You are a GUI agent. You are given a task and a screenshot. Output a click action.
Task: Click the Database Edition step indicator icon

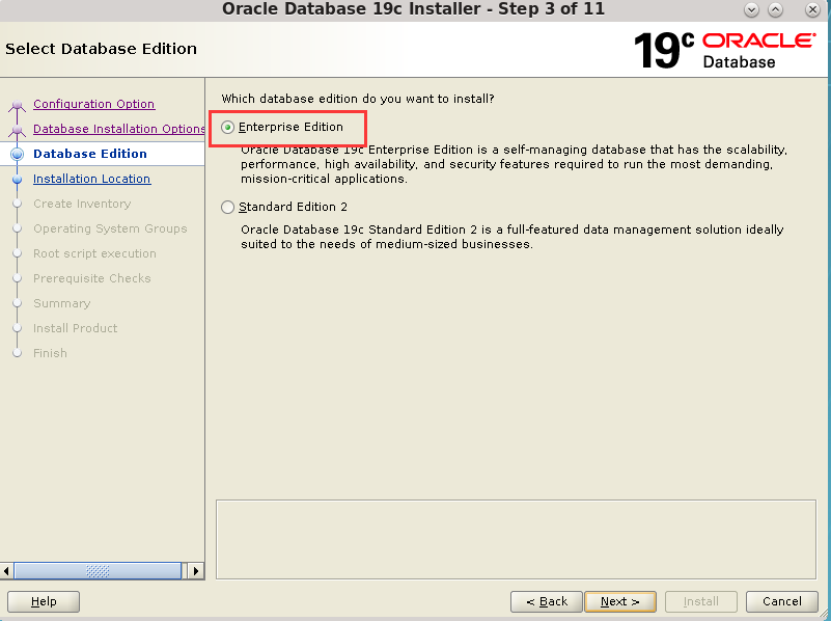(17, 154)
